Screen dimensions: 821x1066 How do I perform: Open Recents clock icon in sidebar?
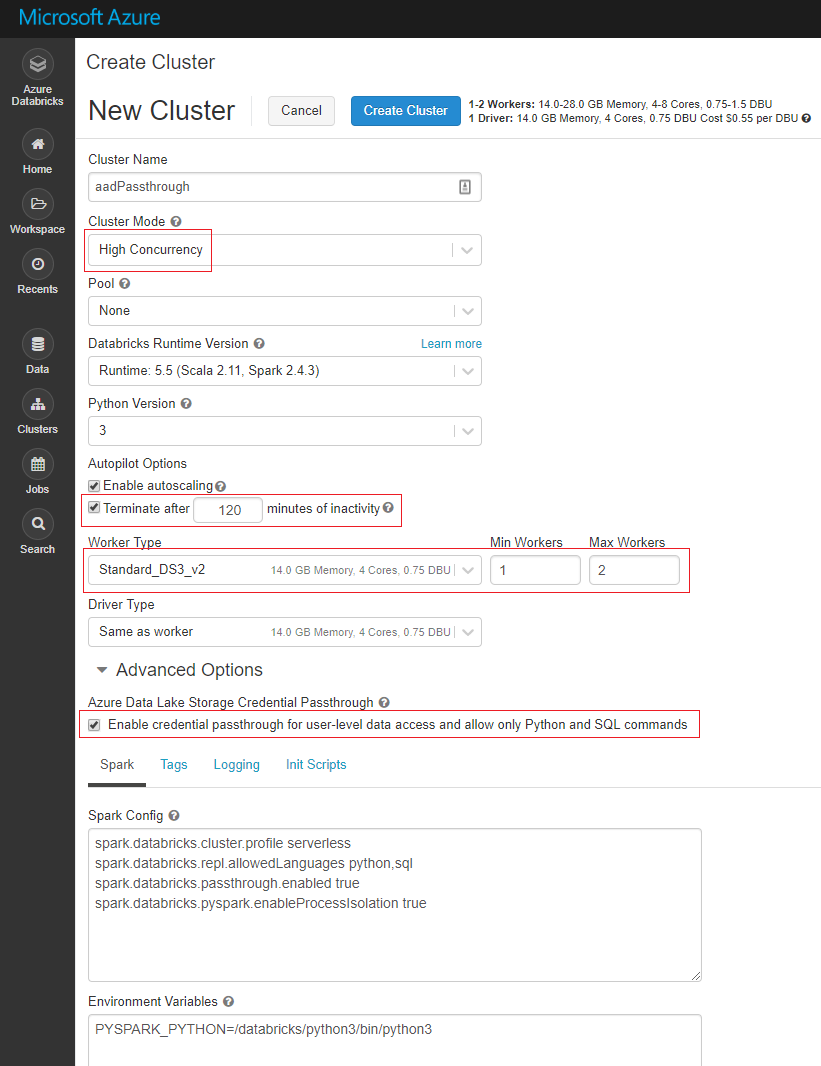coord(37,264)
